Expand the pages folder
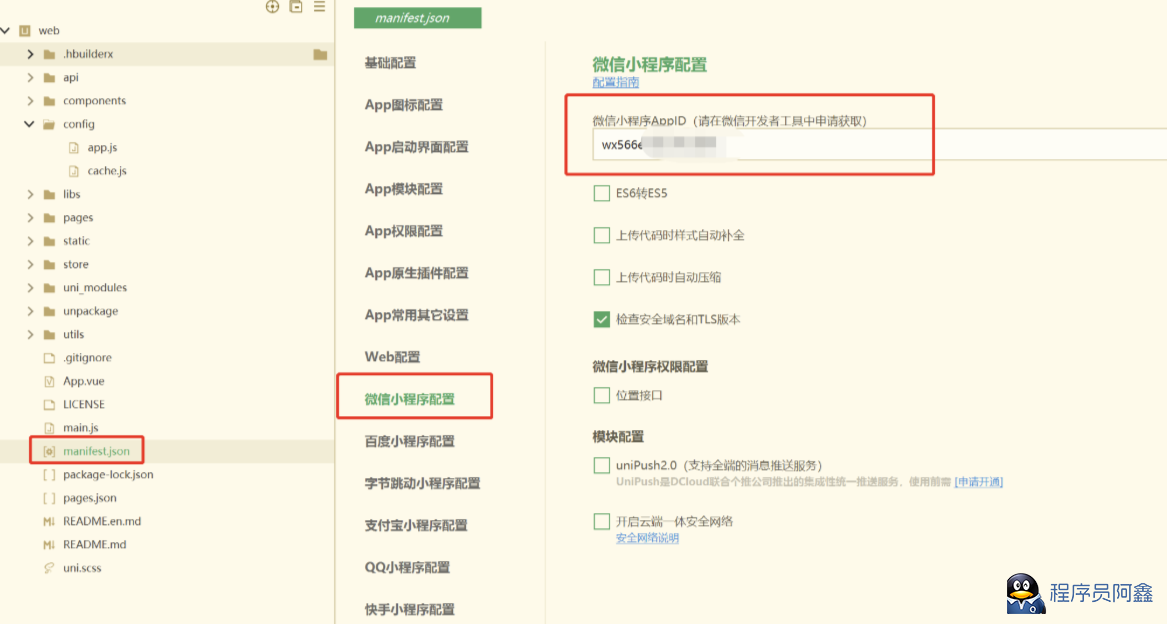 30,217
